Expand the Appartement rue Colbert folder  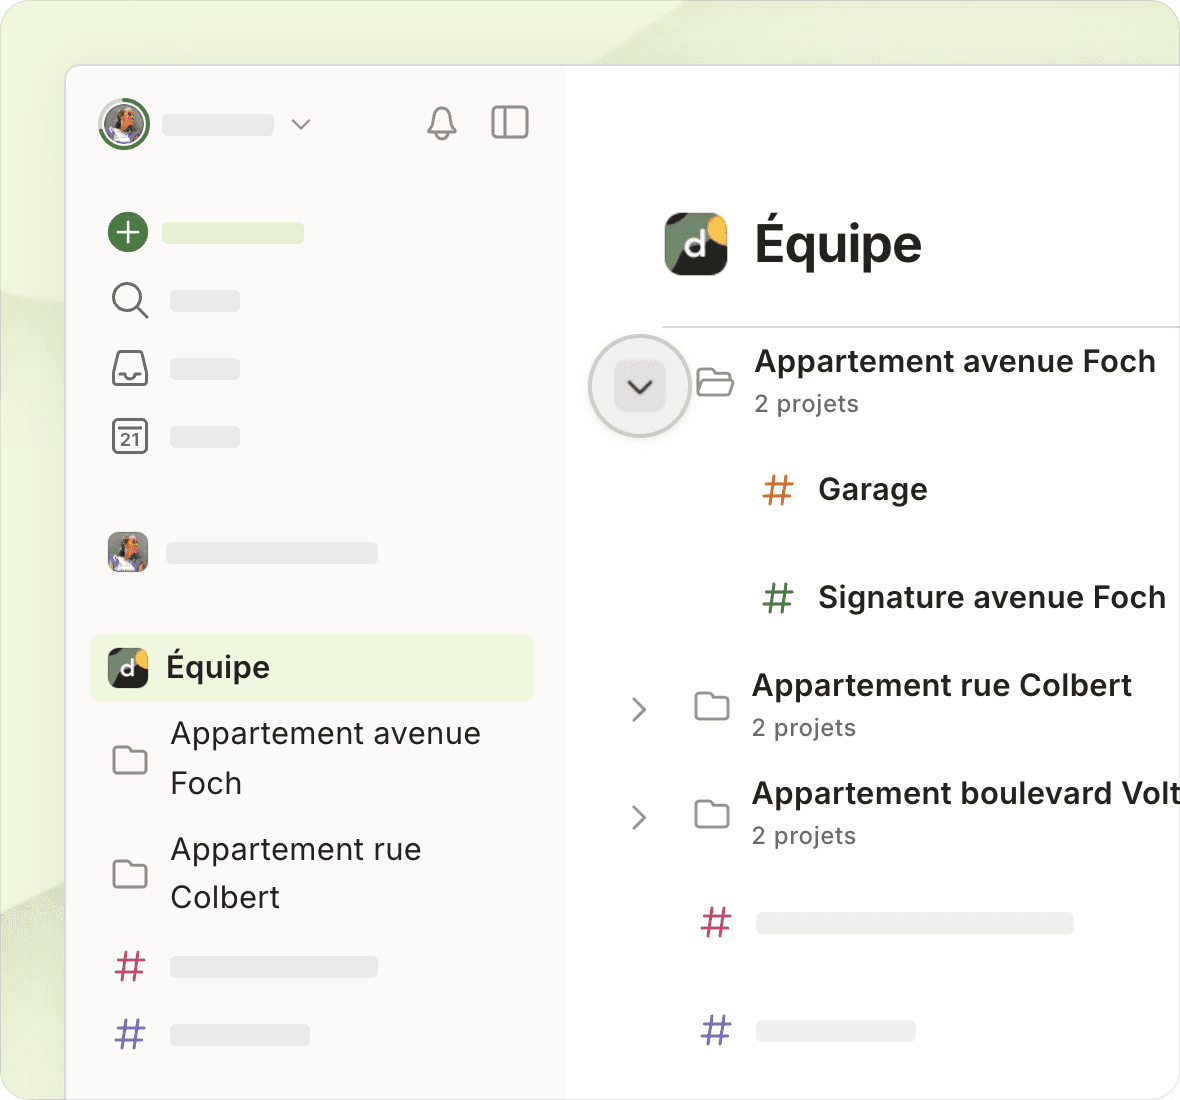[x=639, y=709]
